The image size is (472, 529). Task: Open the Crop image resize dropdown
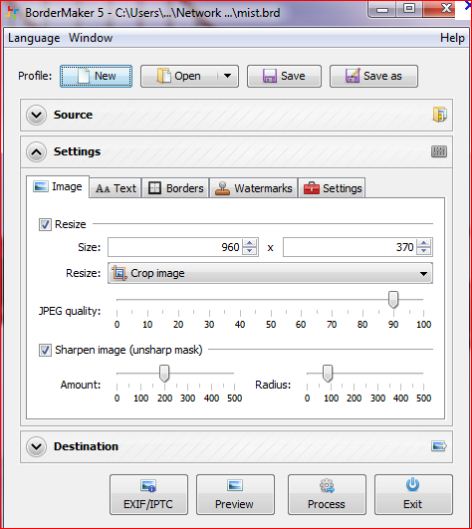(x=270, y=273)
